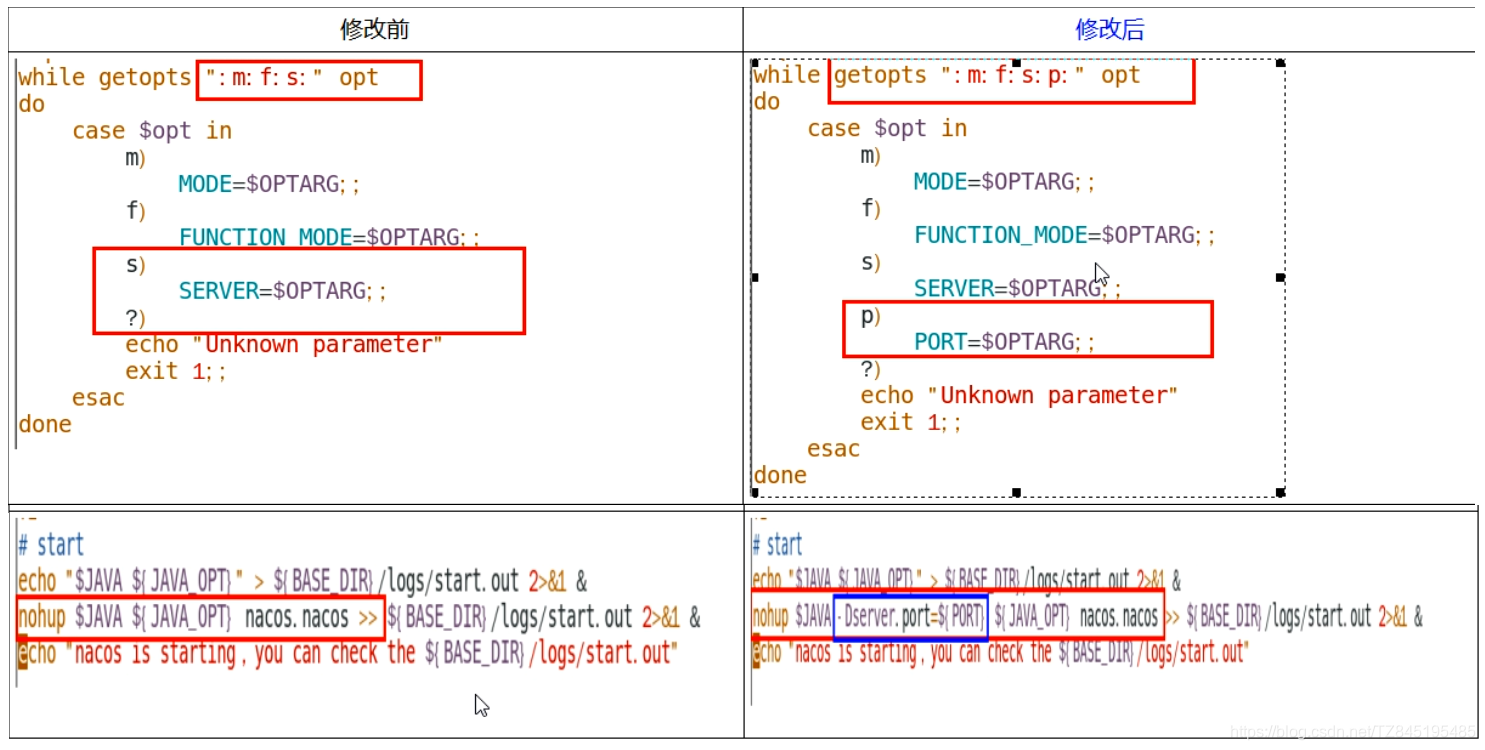
Task: Click the 'p)' case label in 修改后 code
Action: (871, 316)
